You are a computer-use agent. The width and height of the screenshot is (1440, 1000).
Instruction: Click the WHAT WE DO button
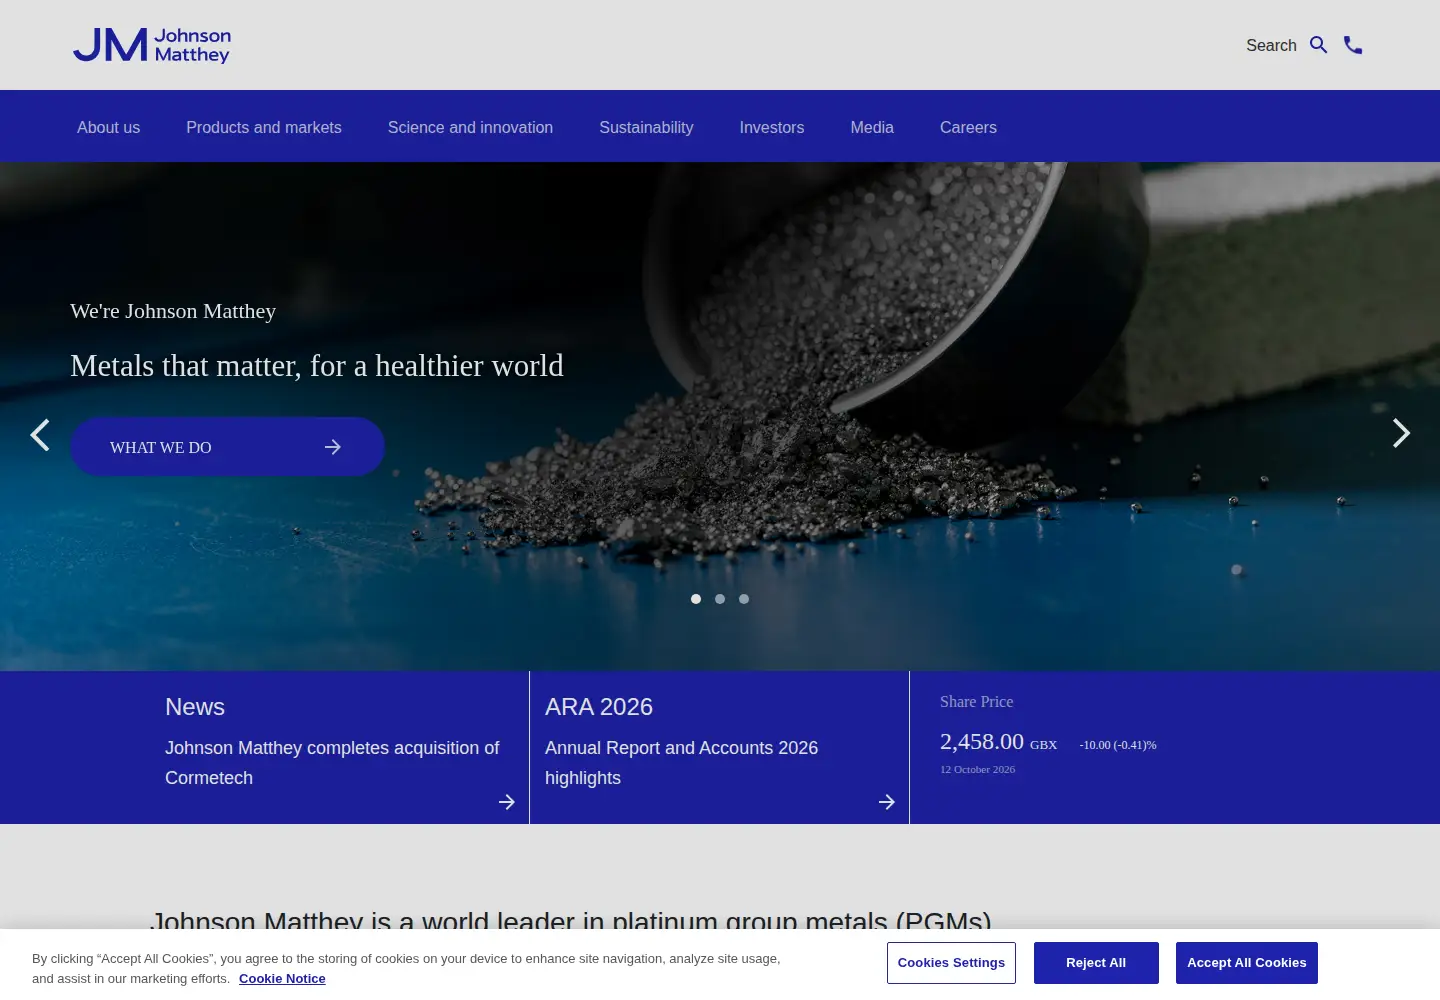pos(227,447)
